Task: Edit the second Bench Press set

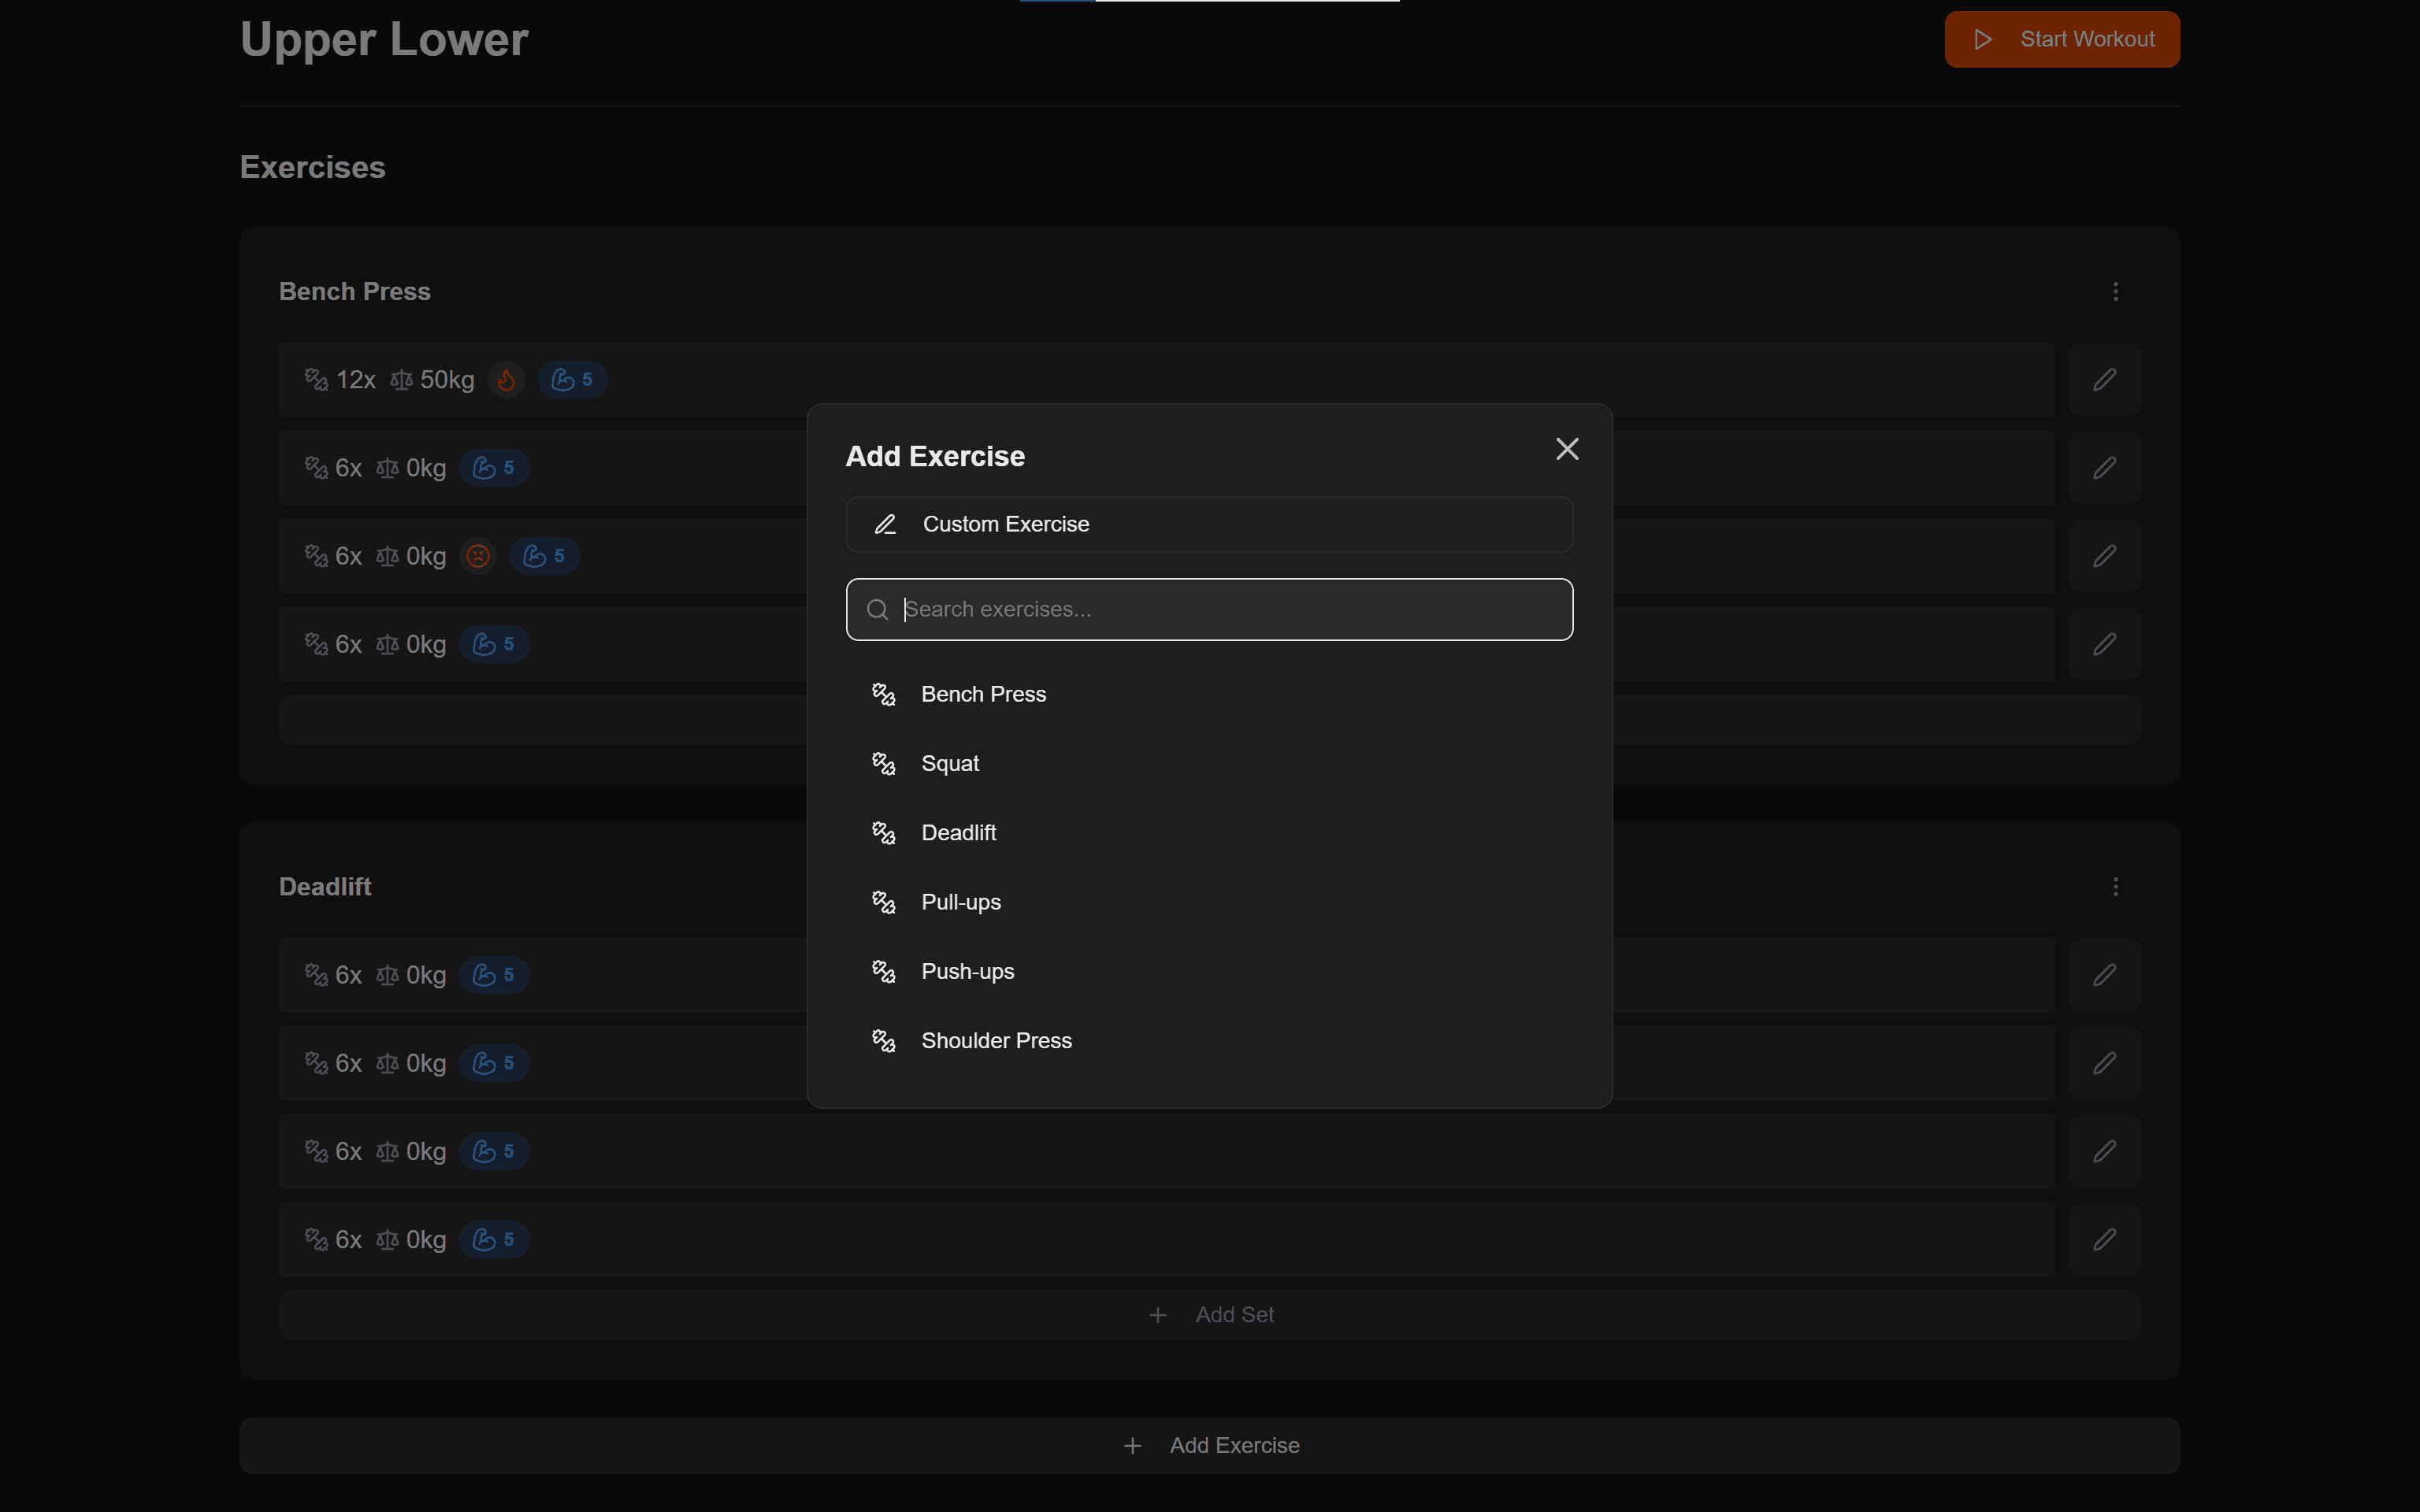Action: (2104, 468)
